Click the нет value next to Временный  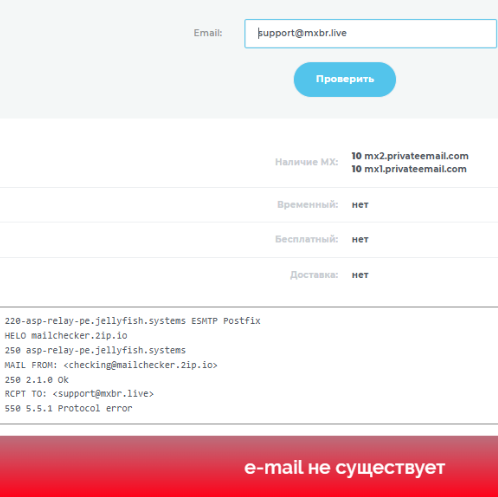[360, 205]
